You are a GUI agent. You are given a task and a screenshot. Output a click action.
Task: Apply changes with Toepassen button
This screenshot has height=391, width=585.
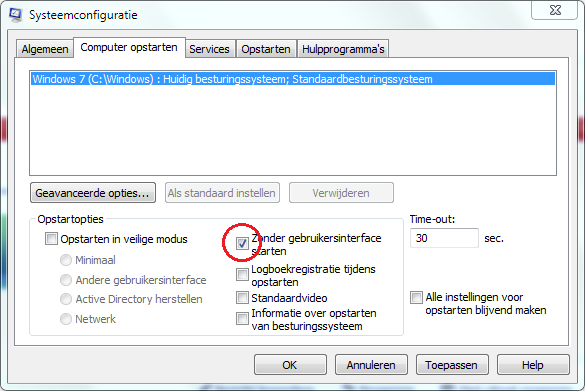coord(452,365)
